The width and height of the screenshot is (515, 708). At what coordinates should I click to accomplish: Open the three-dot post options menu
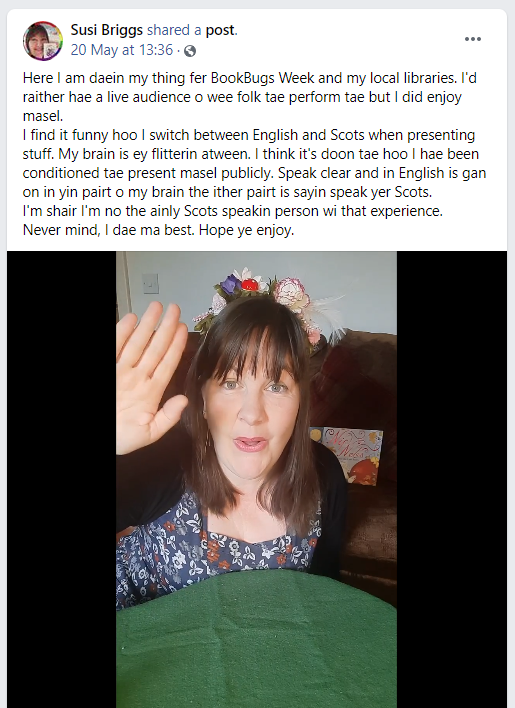tap(473, 39)
